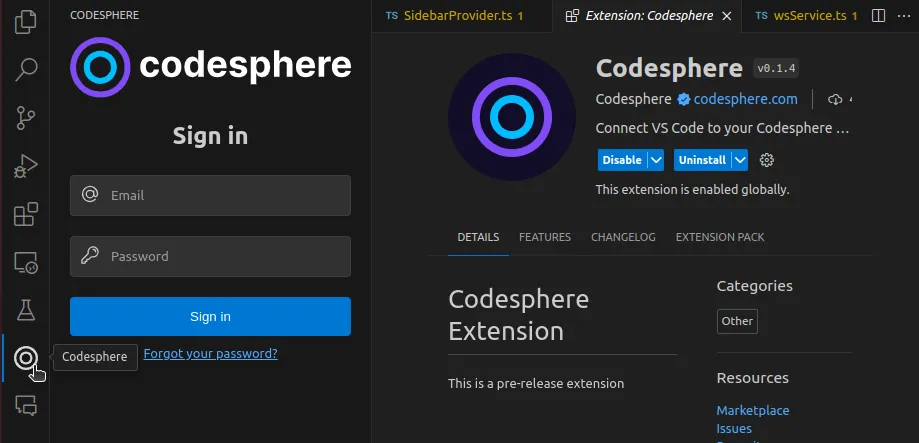Expand the Disable button dropdown arrow

pos(656,160)
